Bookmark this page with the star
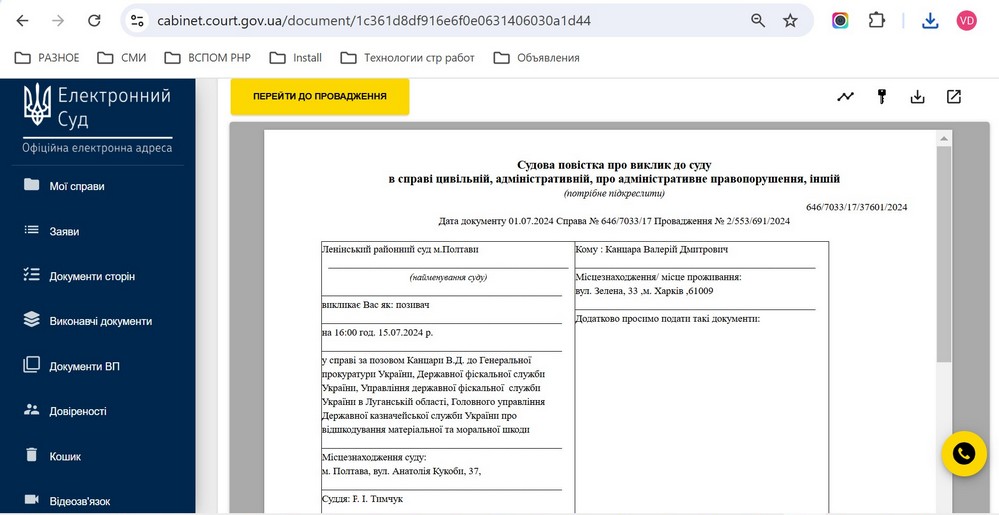 790,20
